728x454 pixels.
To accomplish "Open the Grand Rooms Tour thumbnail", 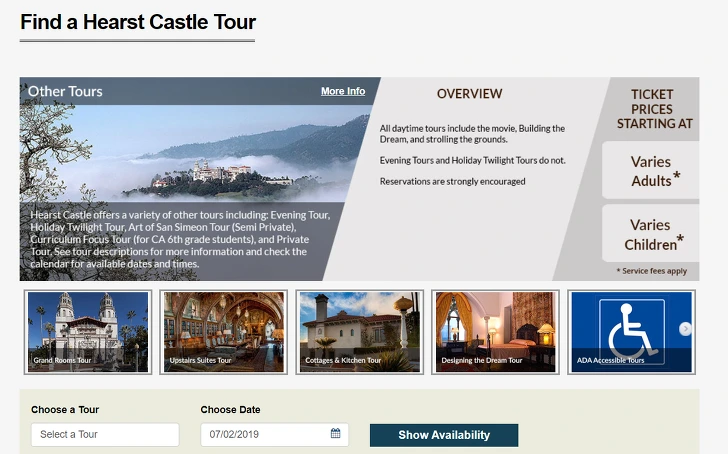I will coord(88,332).
